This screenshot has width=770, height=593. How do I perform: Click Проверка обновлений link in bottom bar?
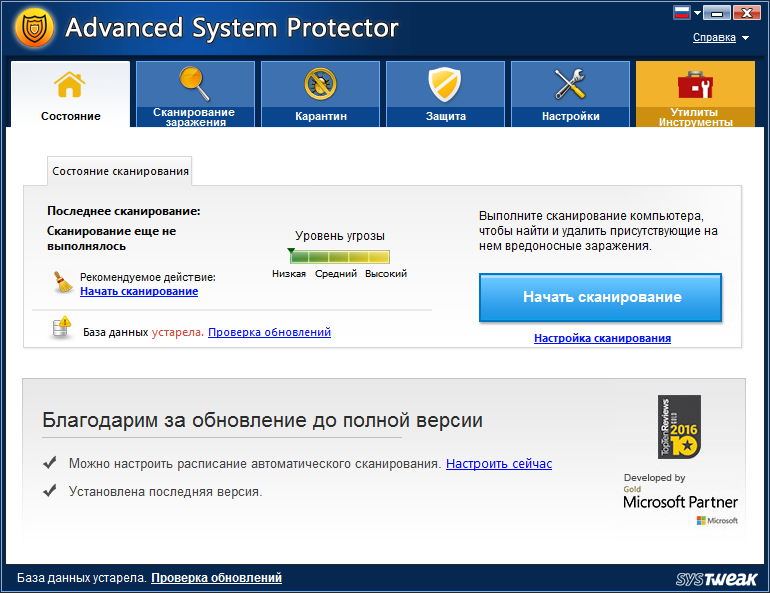[217, 578]
